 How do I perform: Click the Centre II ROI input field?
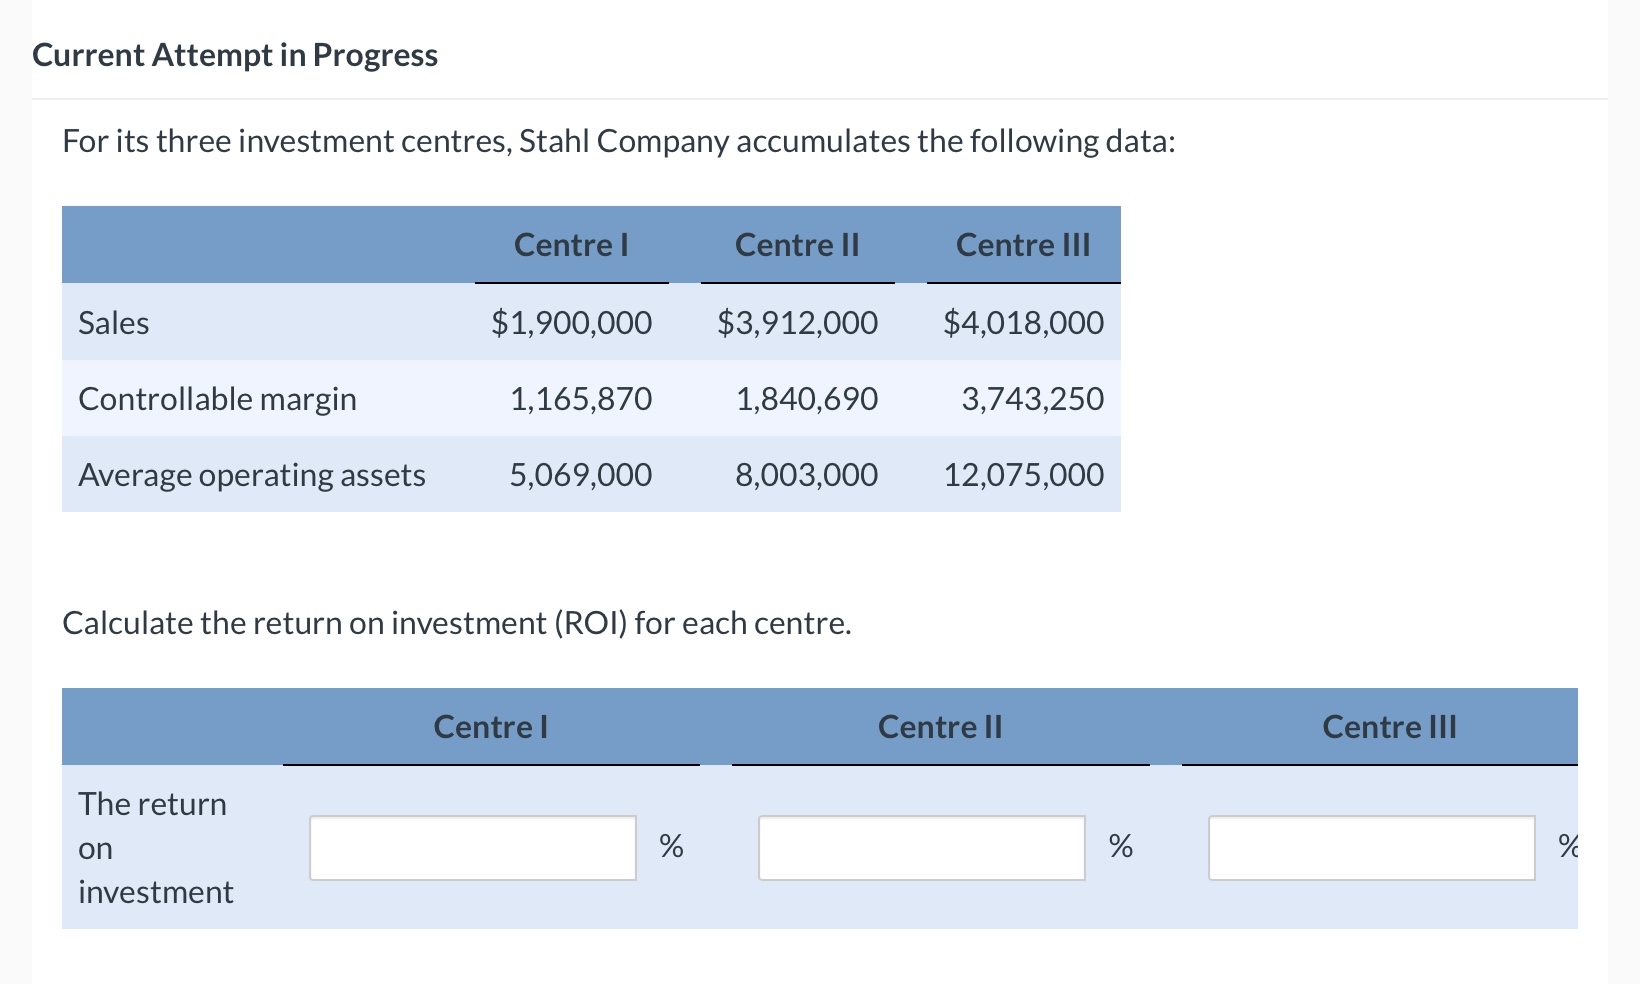click(921, 847)
